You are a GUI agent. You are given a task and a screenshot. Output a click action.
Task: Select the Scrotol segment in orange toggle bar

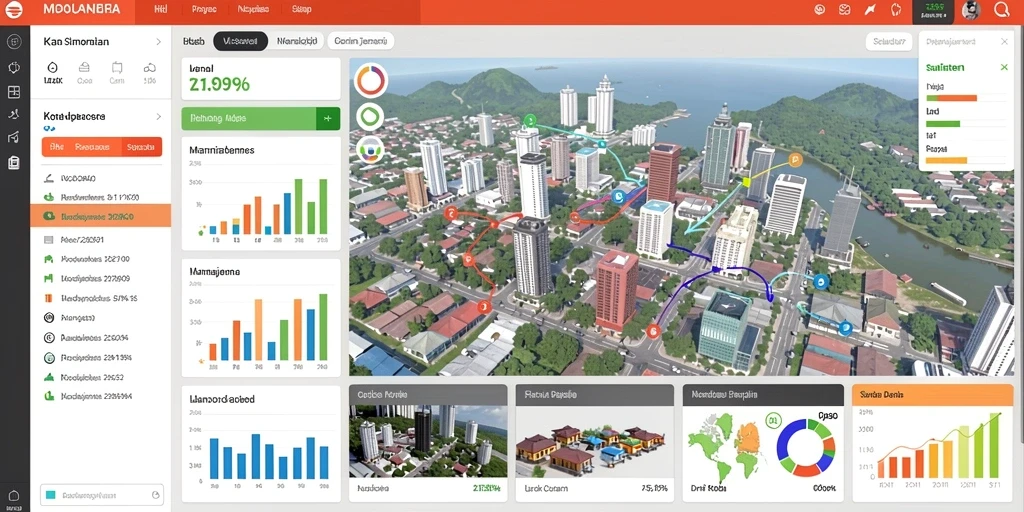(141, 147)
